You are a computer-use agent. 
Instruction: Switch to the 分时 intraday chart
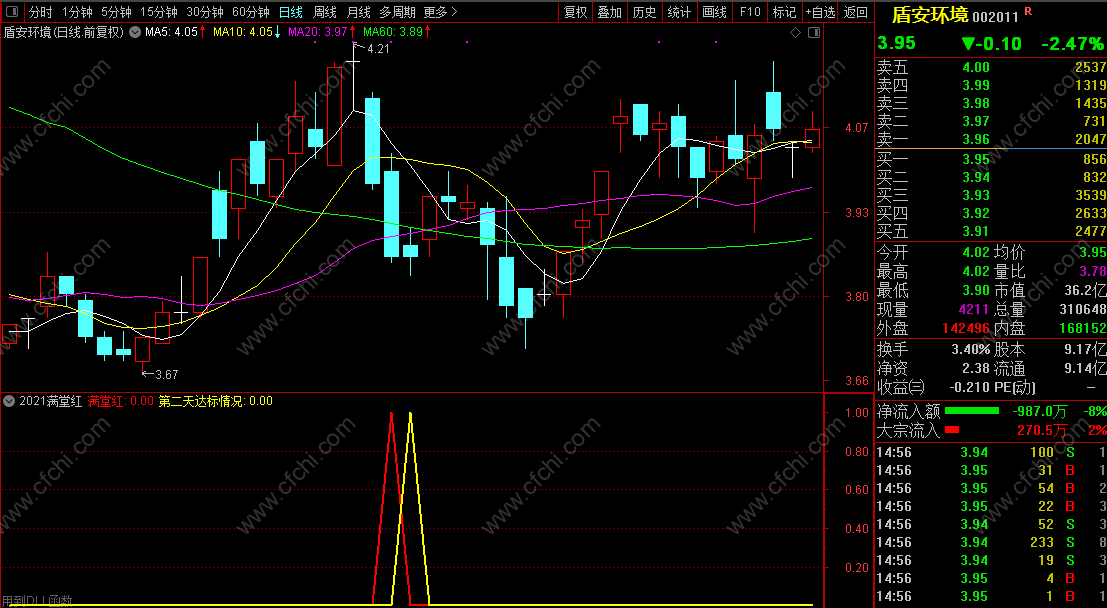pyautogui.click(x=40, y=12)
